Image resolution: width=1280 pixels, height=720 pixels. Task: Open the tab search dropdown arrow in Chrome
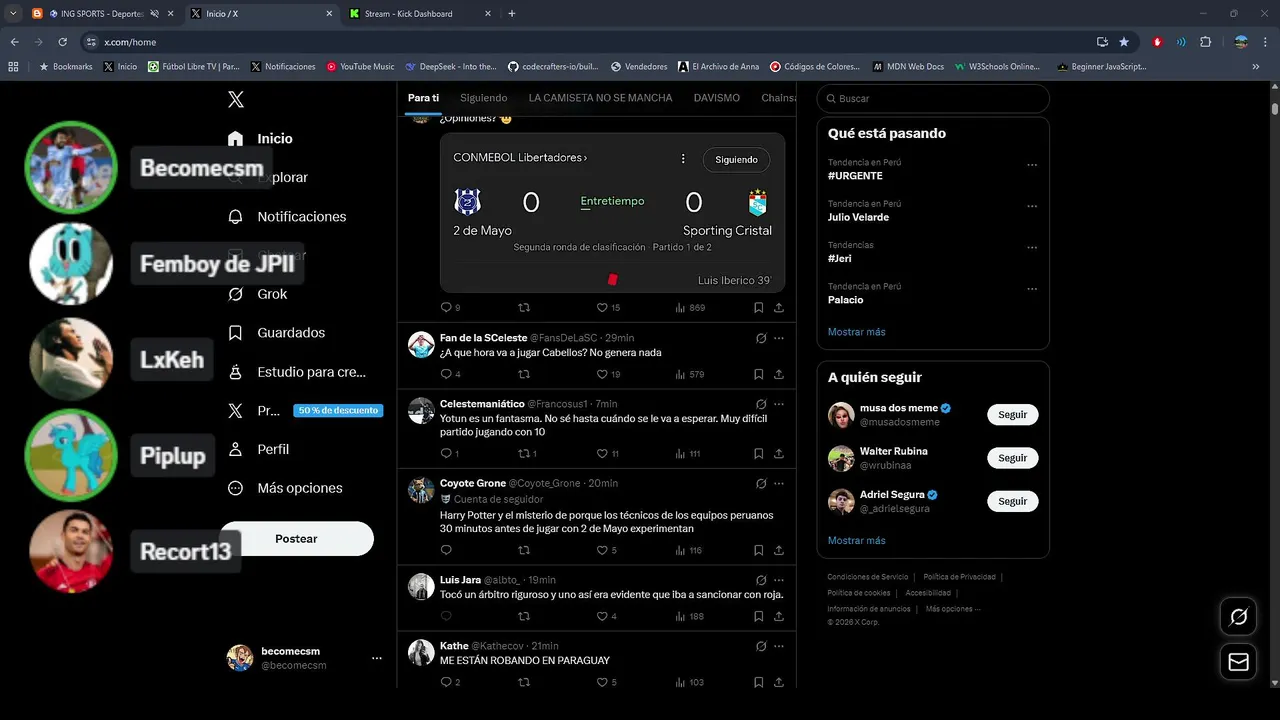click(13, 14)
